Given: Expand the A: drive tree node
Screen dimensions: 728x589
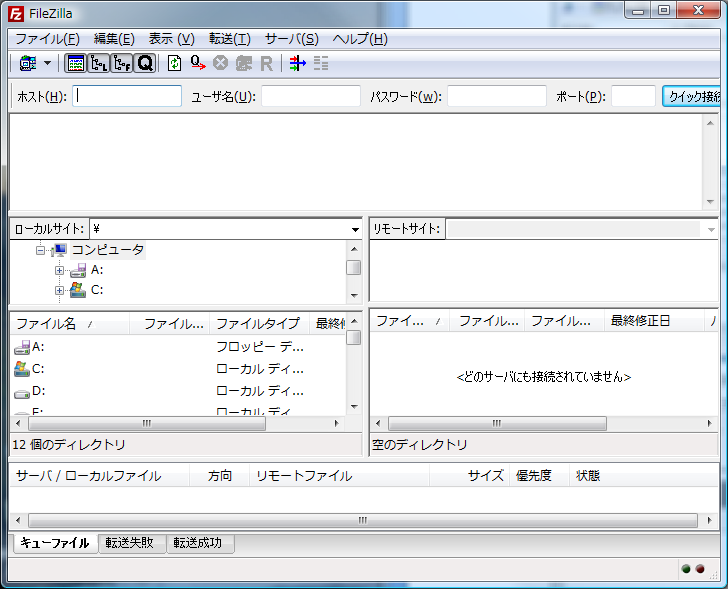Looking at the screenshot, I should (59, 271).
